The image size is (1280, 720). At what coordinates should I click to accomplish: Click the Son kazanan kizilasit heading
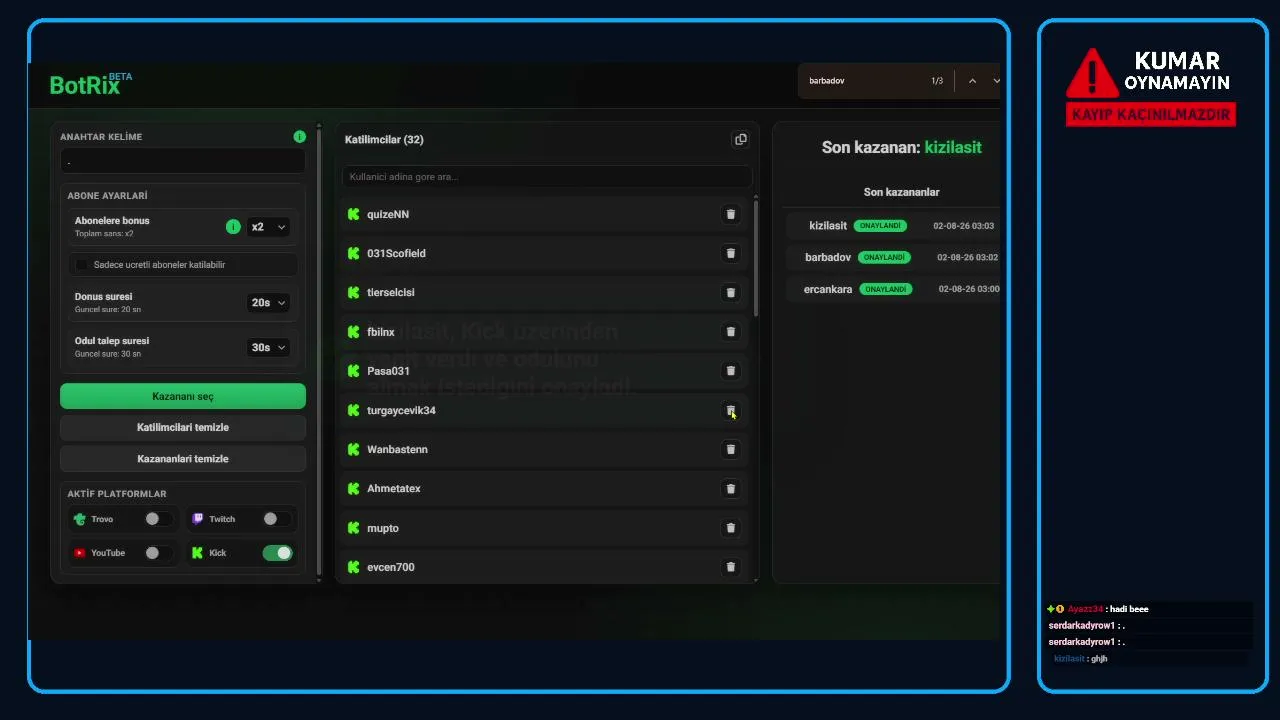[x=901, y=147]
